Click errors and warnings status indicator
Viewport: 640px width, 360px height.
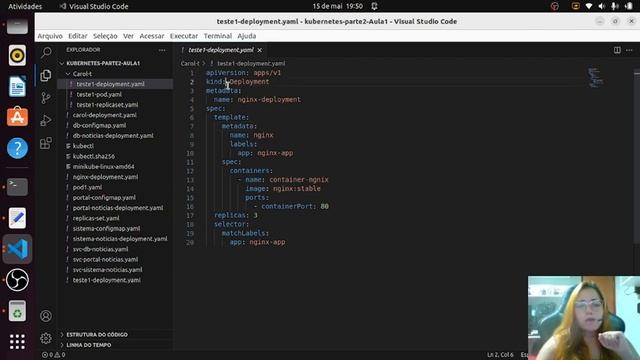click(x=53, y=355)
